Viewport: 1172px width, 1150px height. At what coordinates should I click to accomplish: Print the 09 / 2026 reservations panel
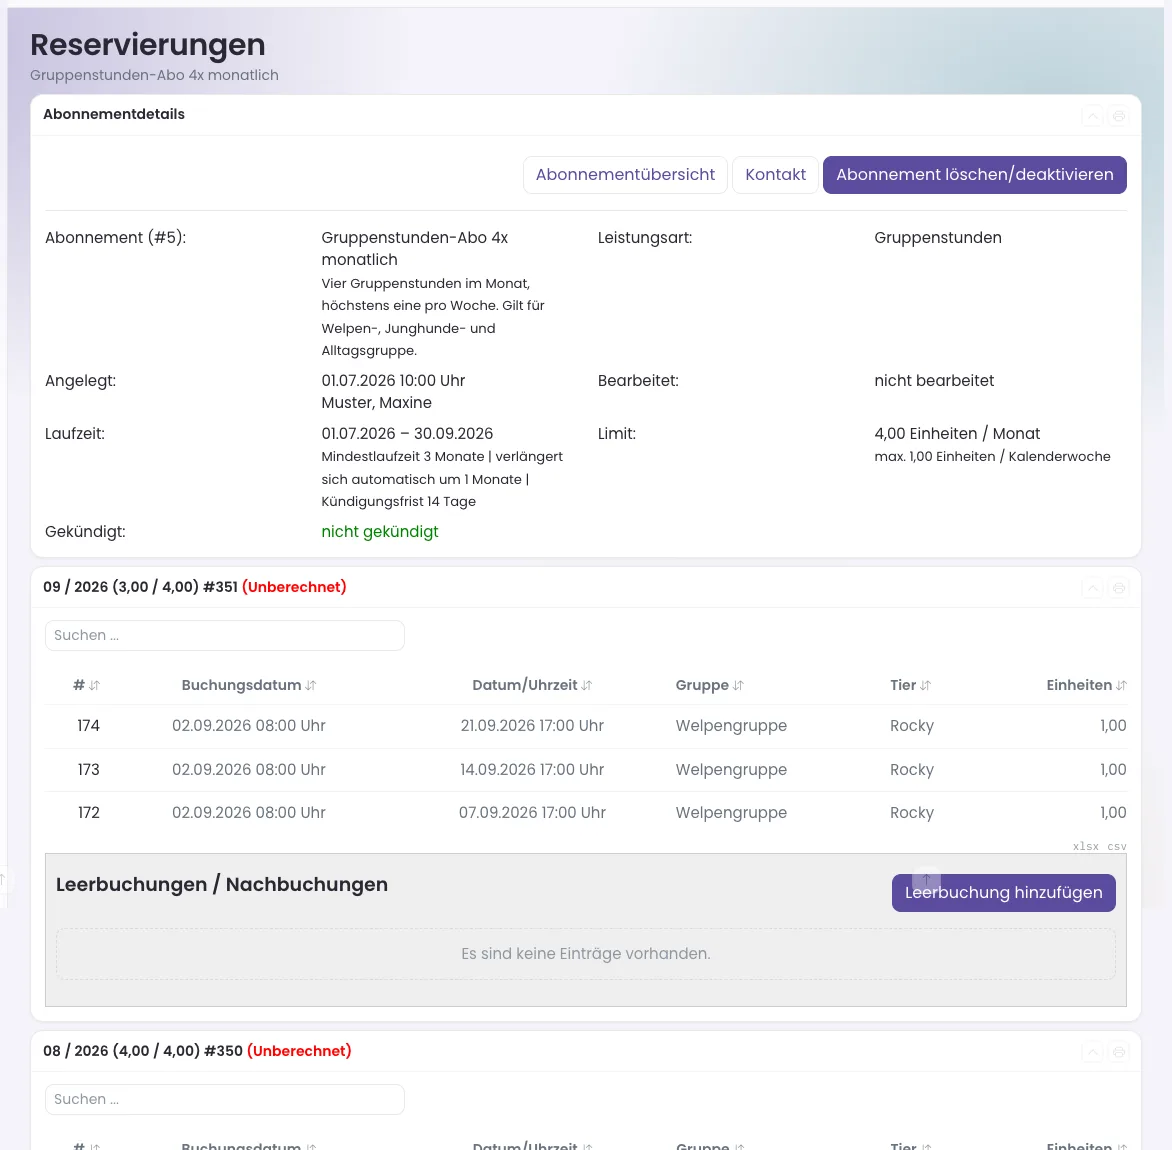pyautogui.click(x=1118, y=588)
